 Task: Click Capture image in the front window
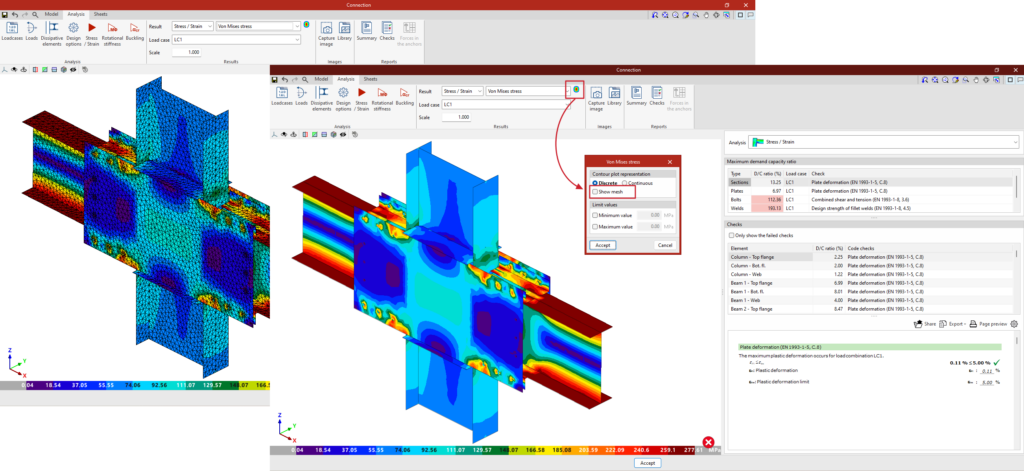(596, 99)
